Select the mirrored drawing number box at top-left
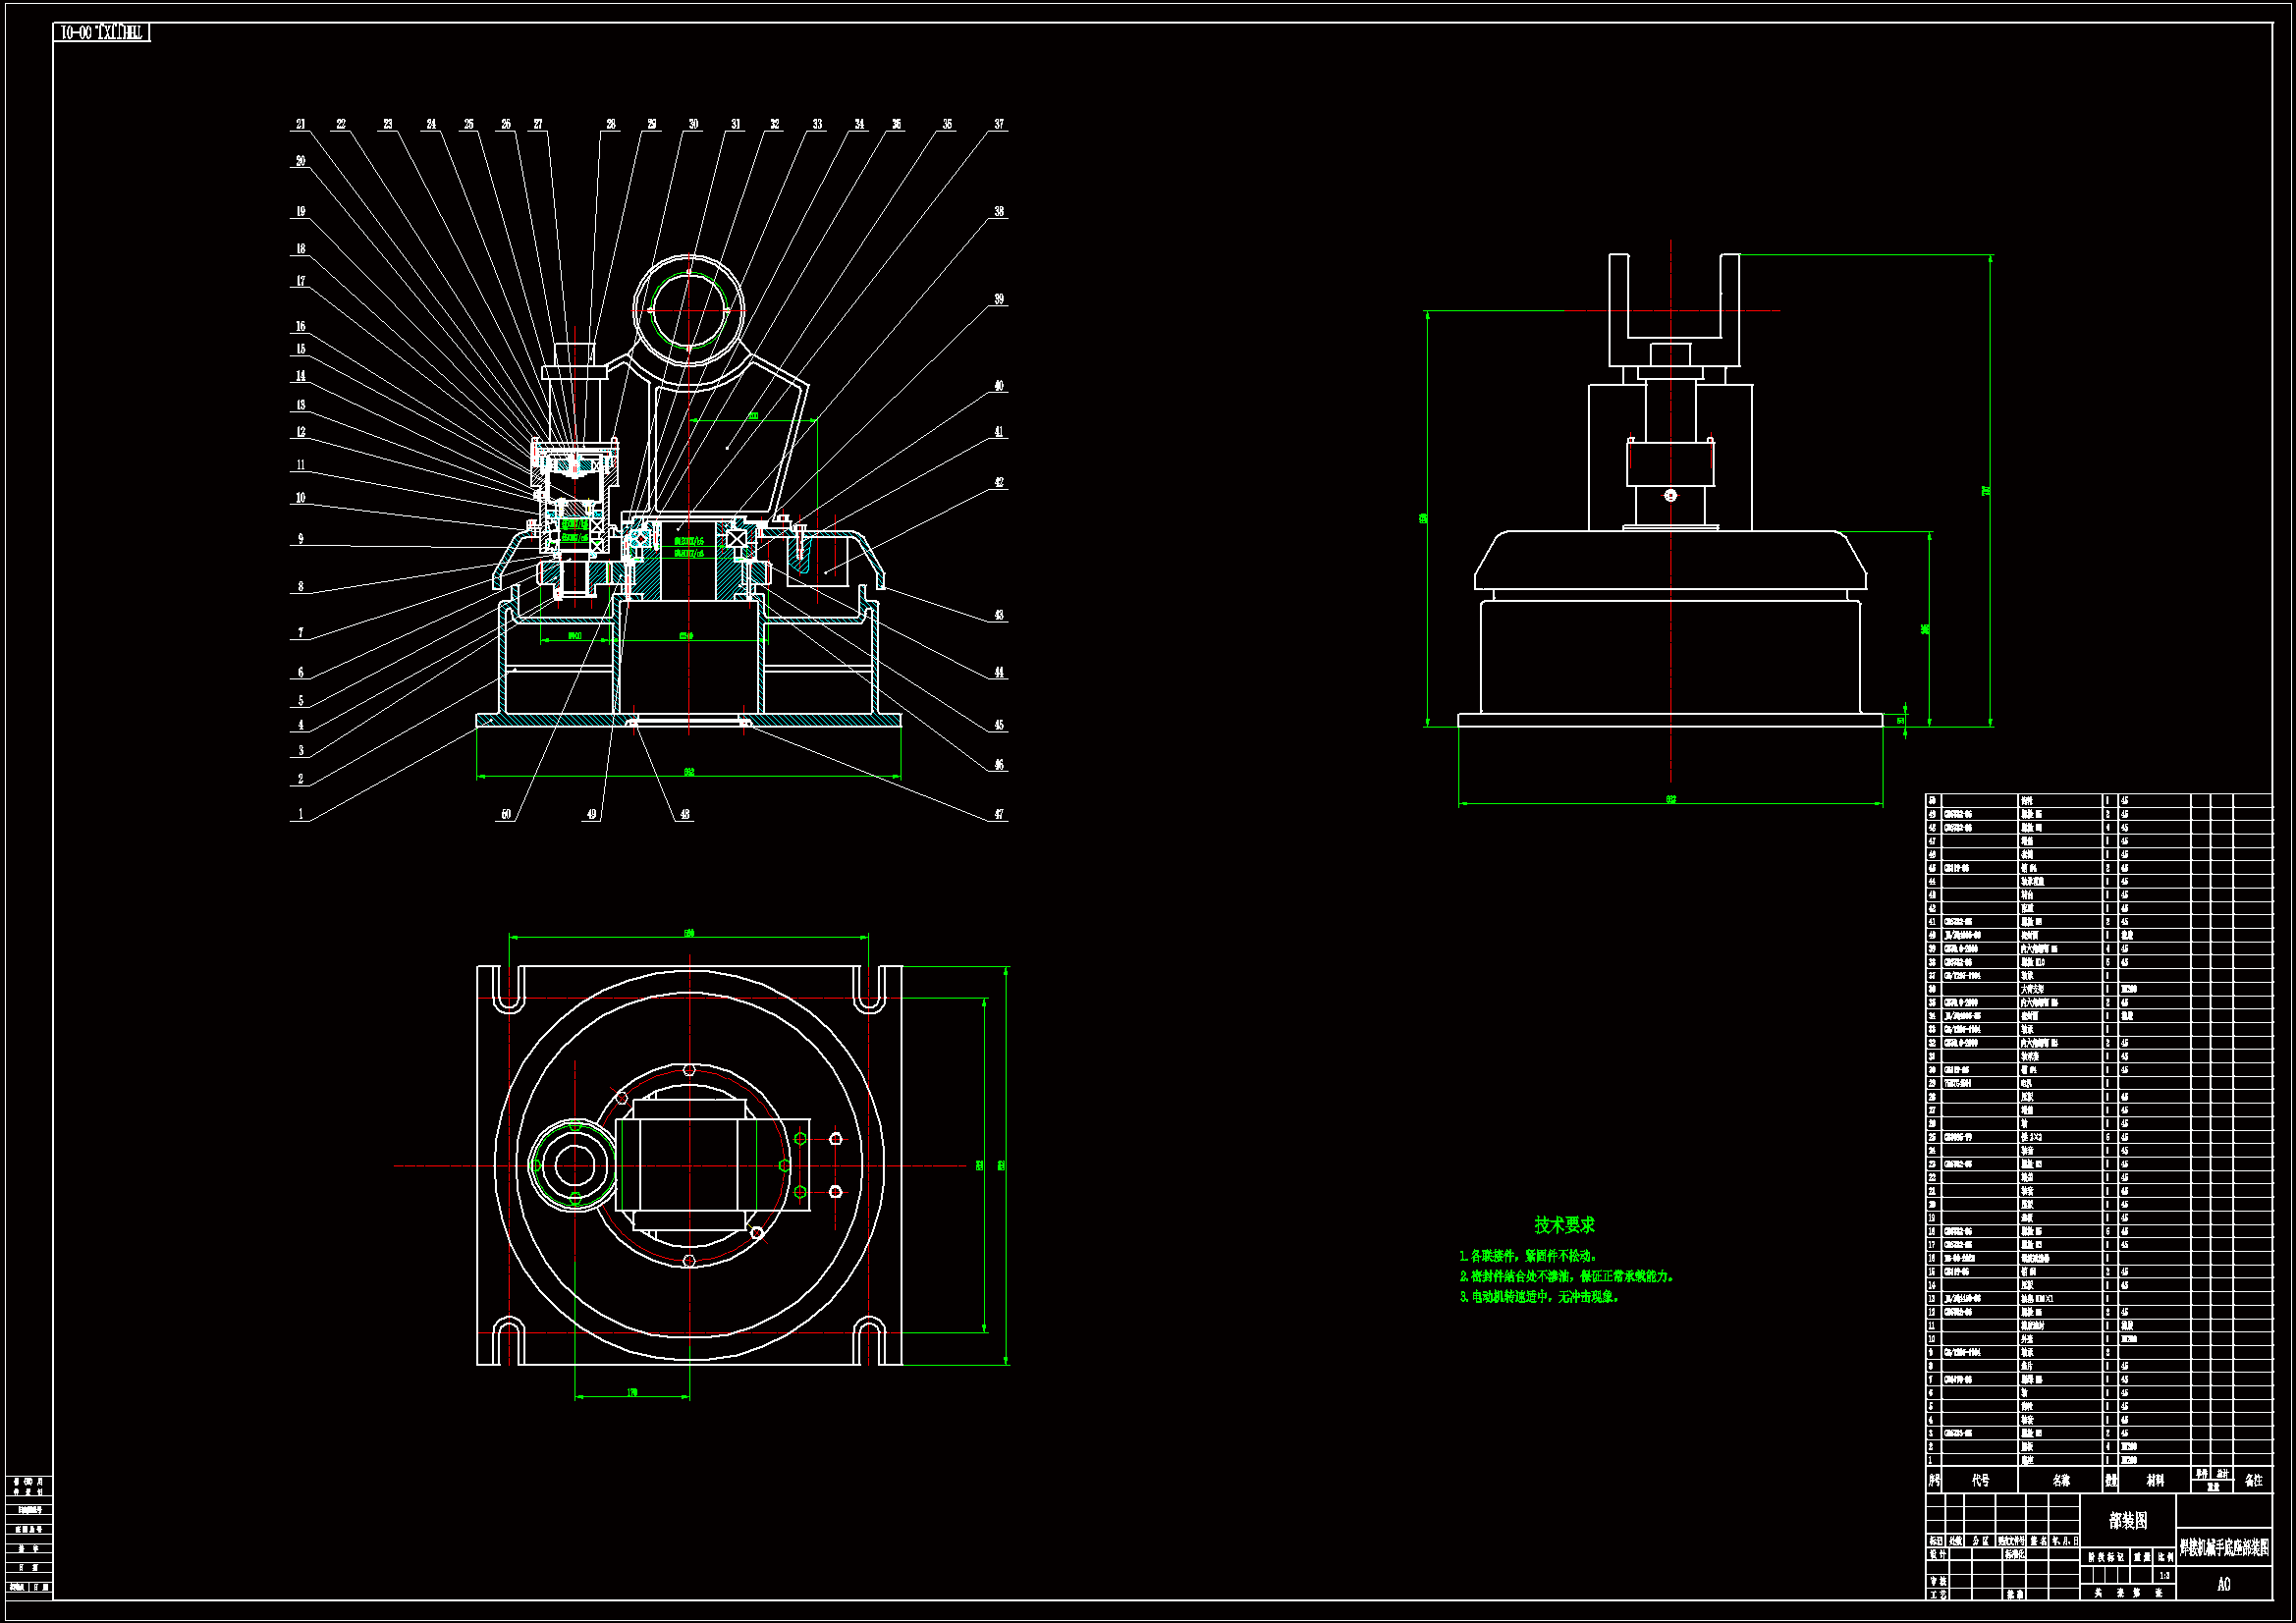The width and height of the screenshot is (2296, 1623). coord(101,32)
